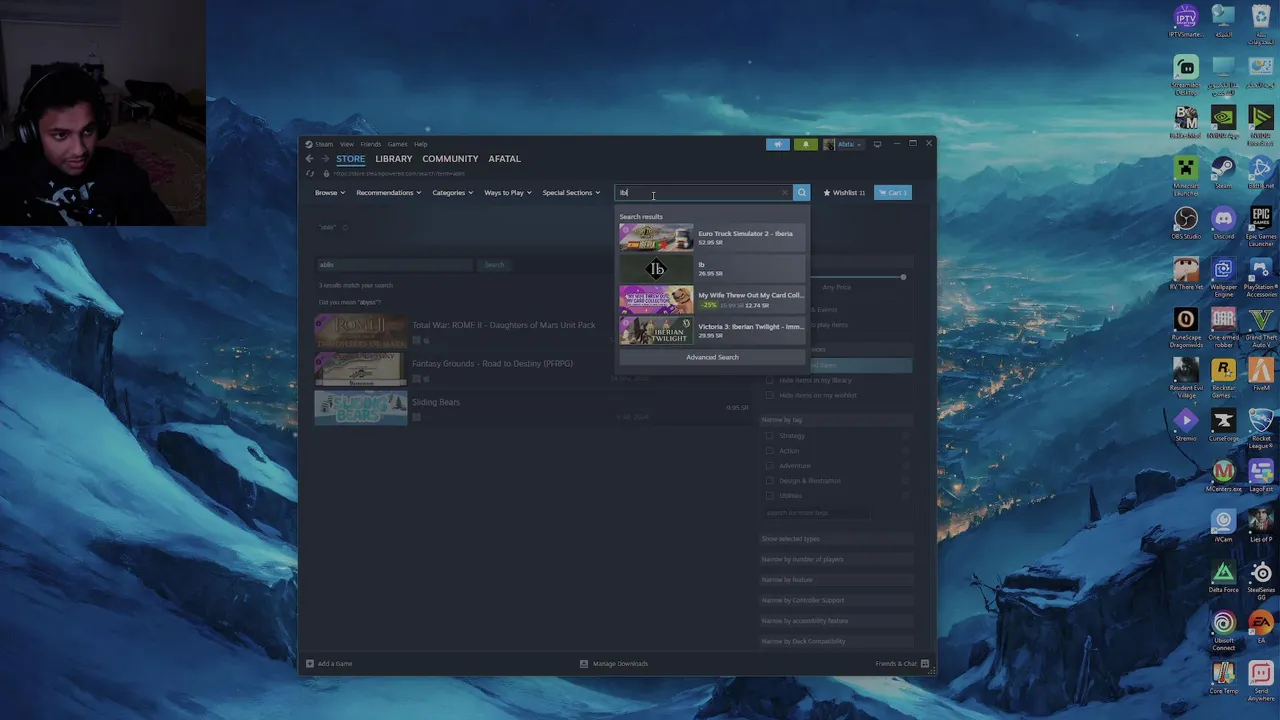The height and width of the screenshot is (720, 1280).
Task: Expand Narrow by Deck Compatibility
Action: [836, 641]
